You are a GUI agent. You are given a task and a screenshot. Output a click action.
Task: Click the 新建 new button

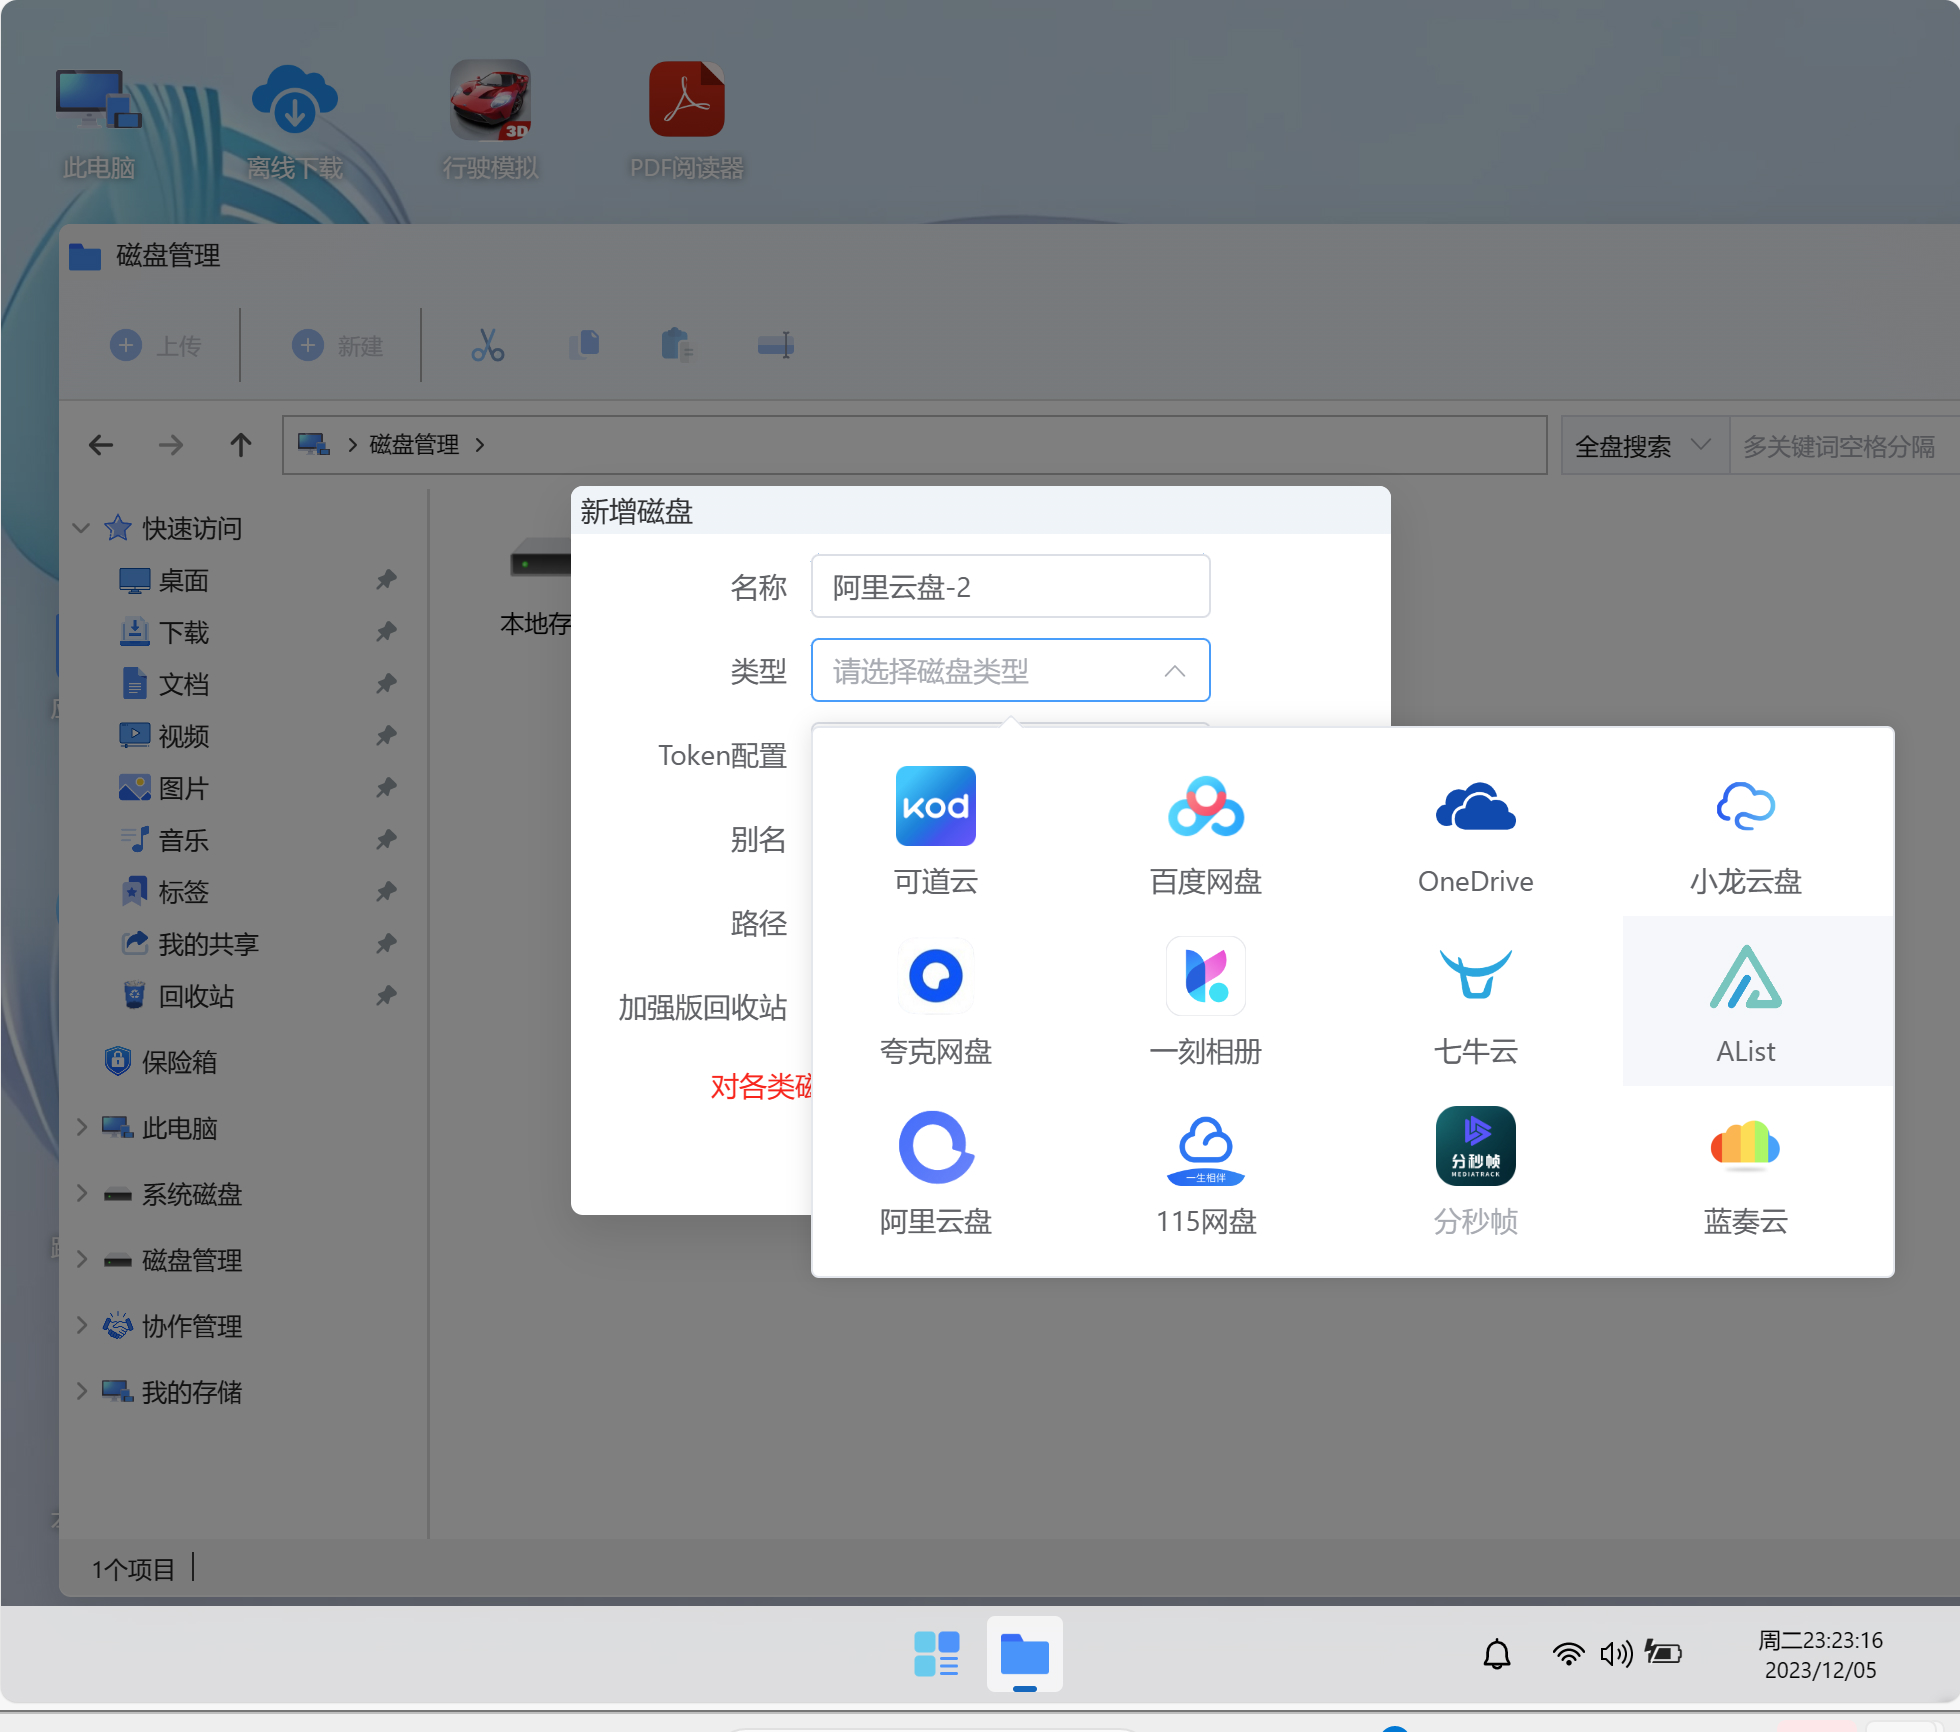[337, 346]
